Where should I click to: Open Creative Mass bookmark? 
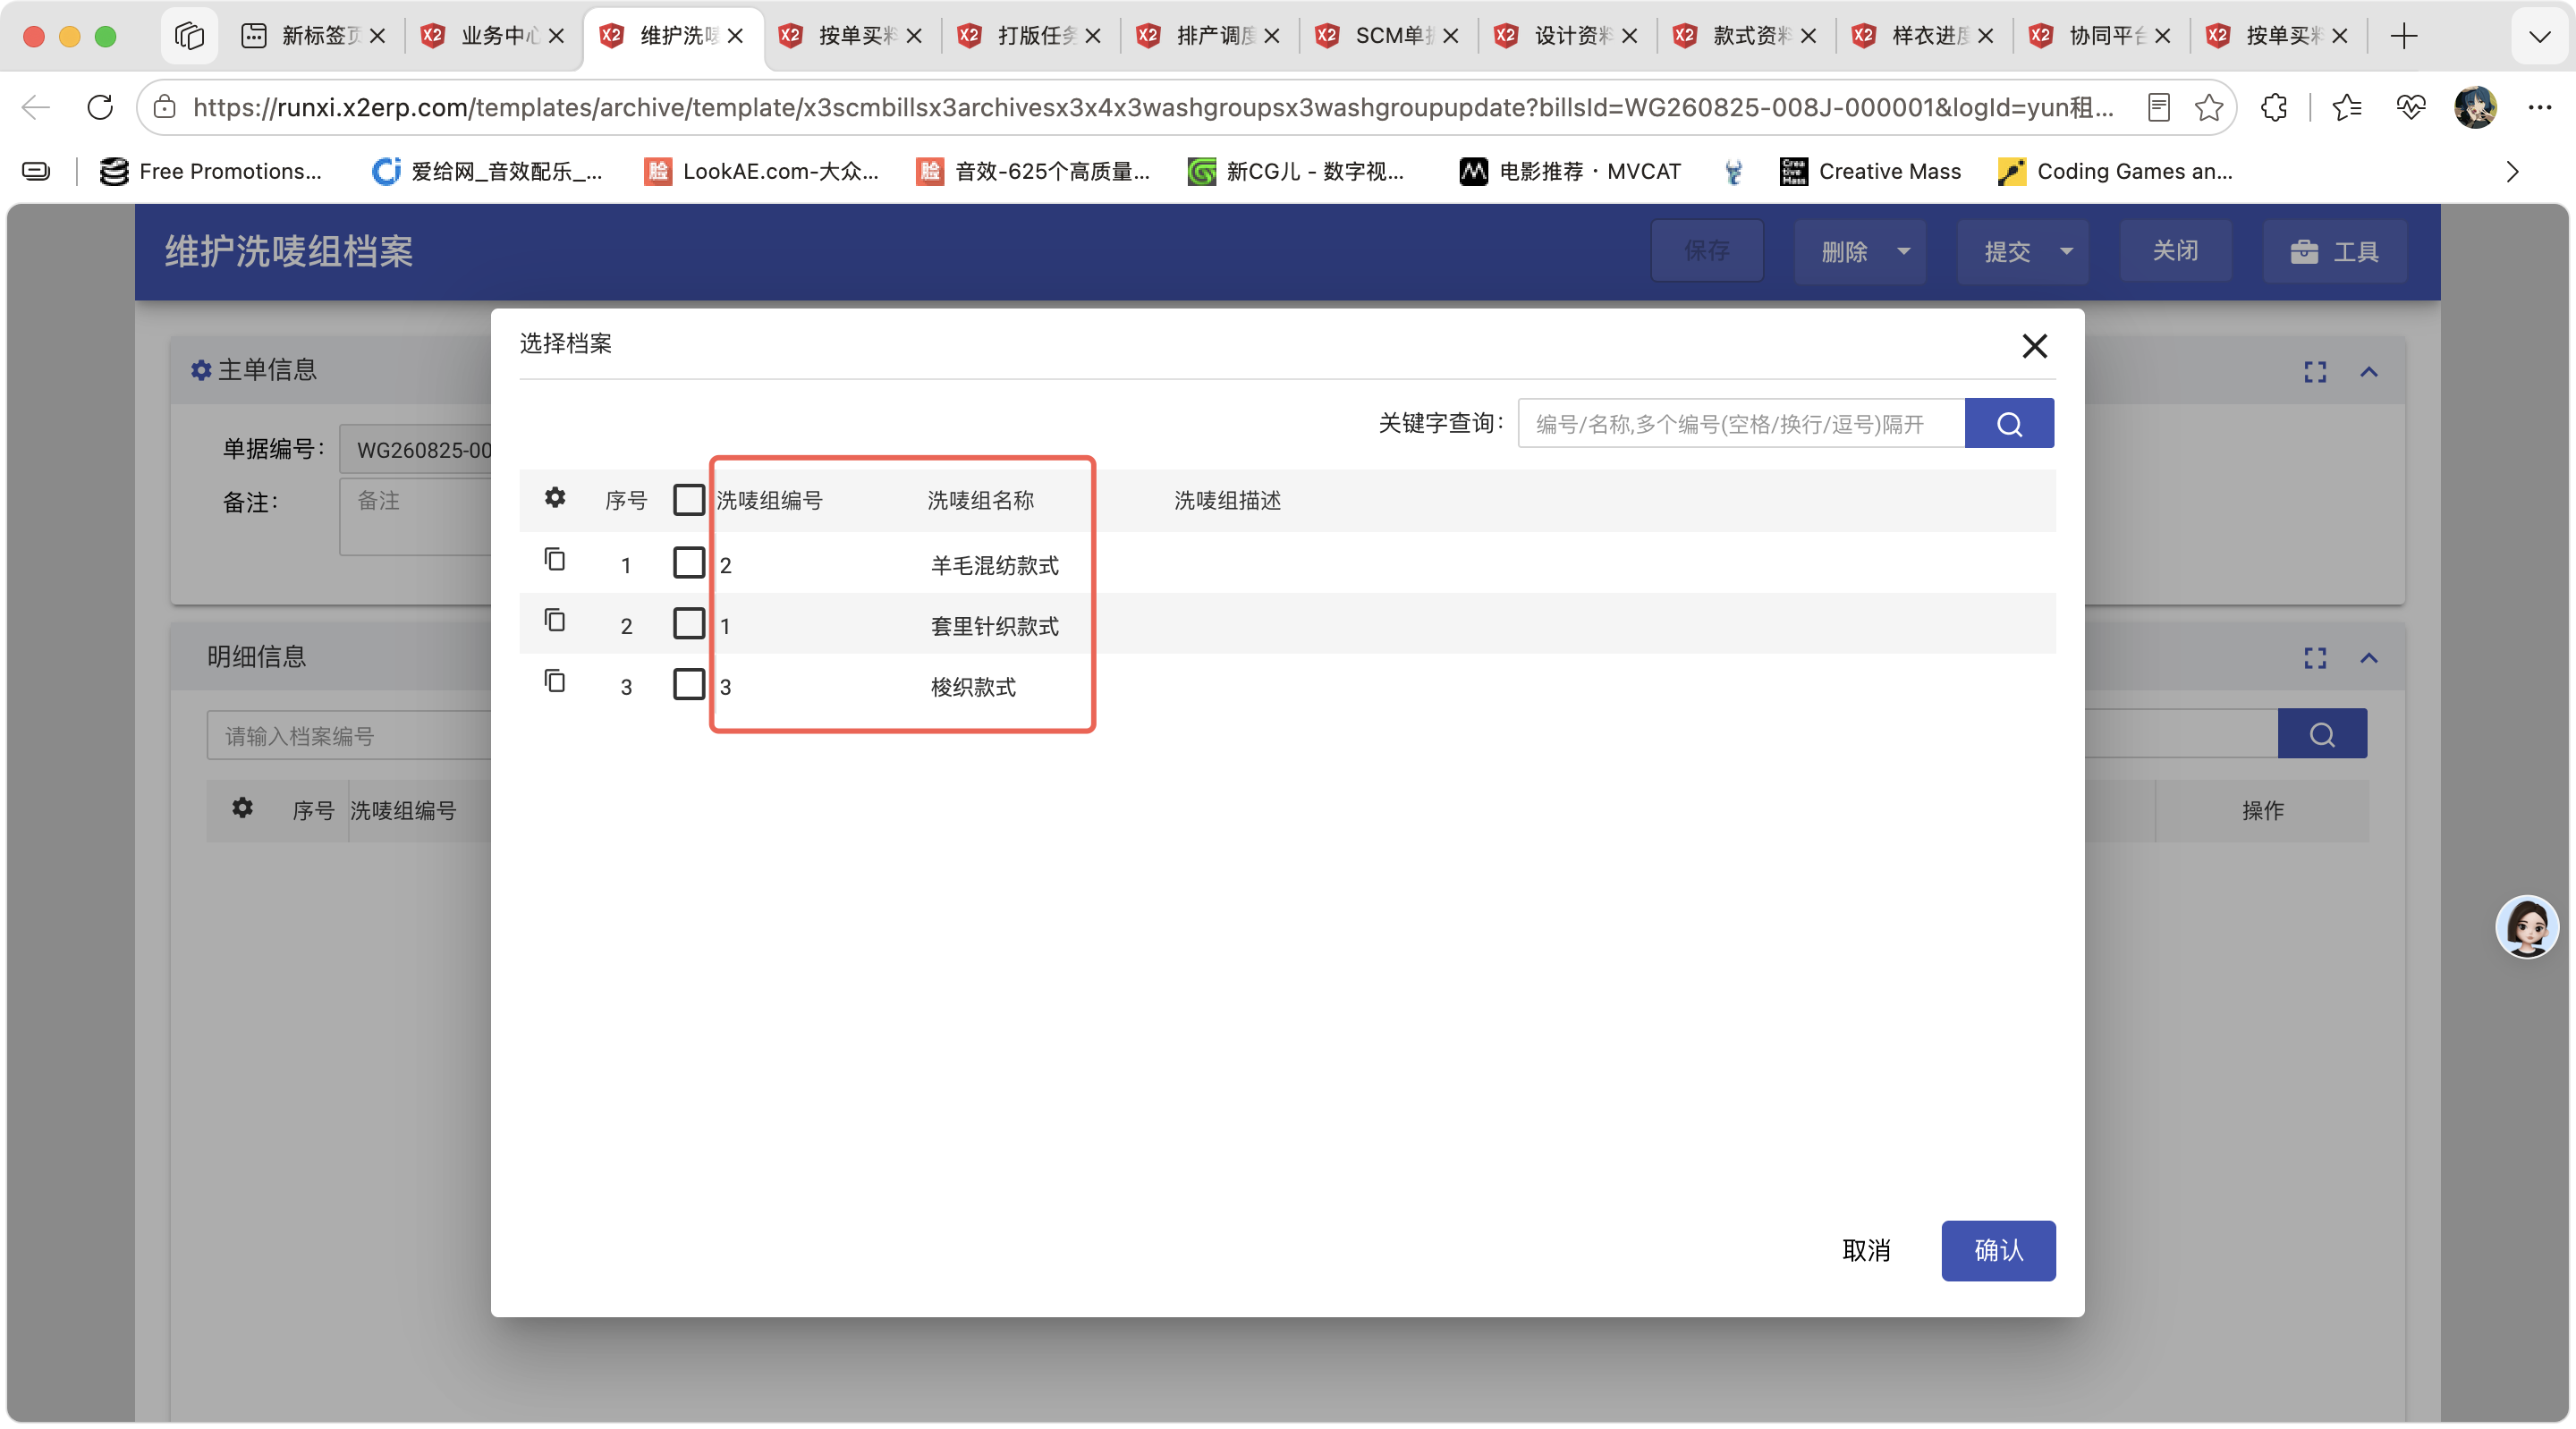(1870, 172)
